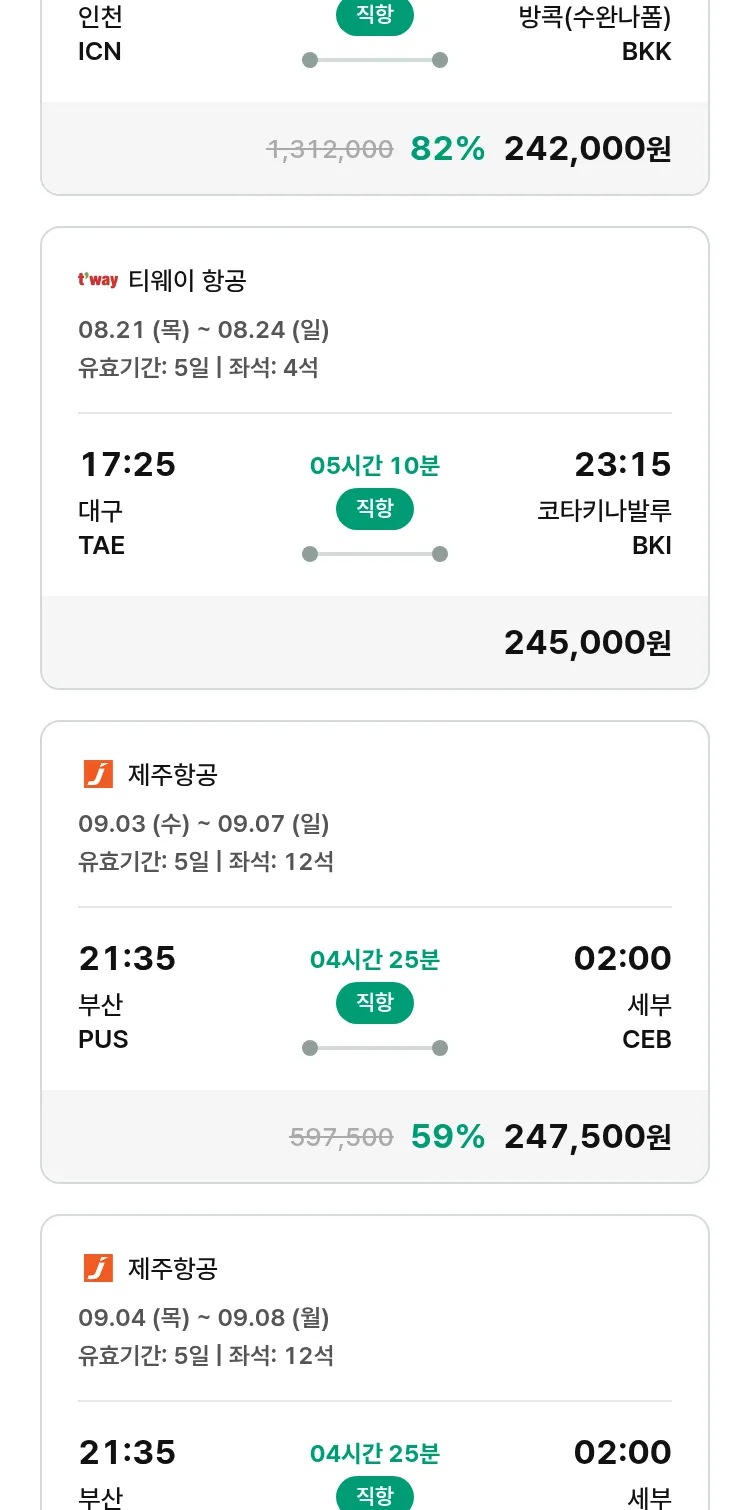Click Jeju Air logo on 09.04 flight
The height and width of the screenshot is (1510, 750).
coord(98,1268)
